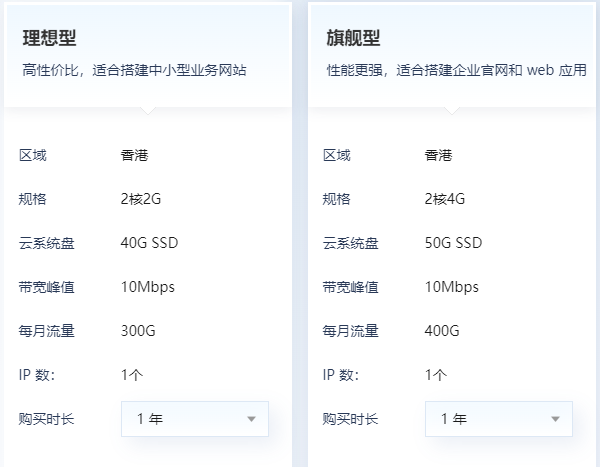The width and height of the screenshot is (600, 467).
Task: Open the 旗舰型 purchase duration dropdown
Action: [x=499, y=419]
